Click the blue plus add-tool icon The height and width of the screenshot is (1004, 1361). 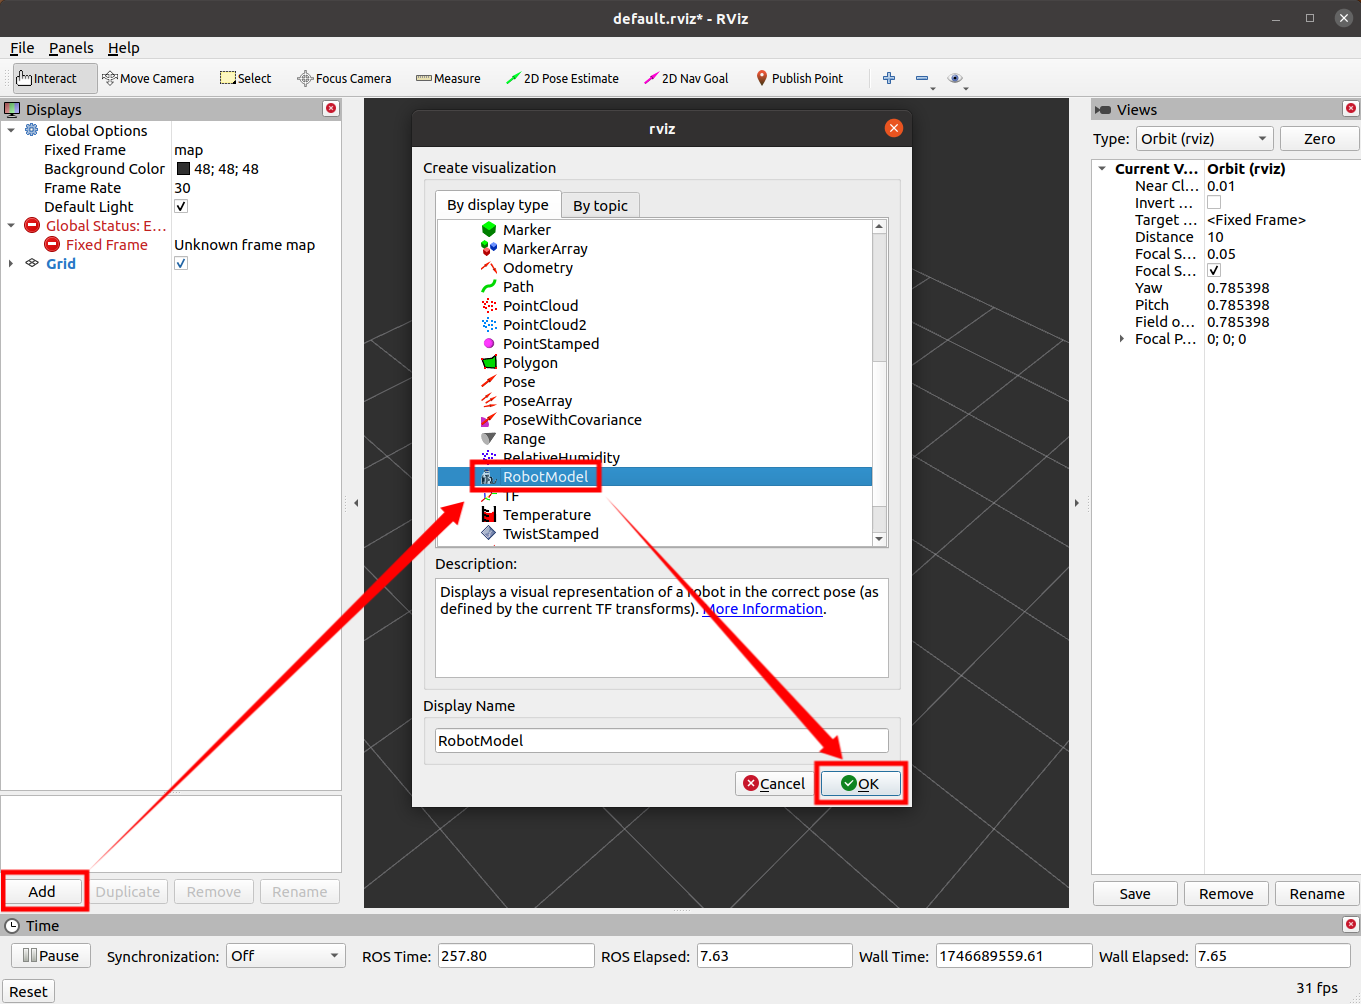pos(889,78)
